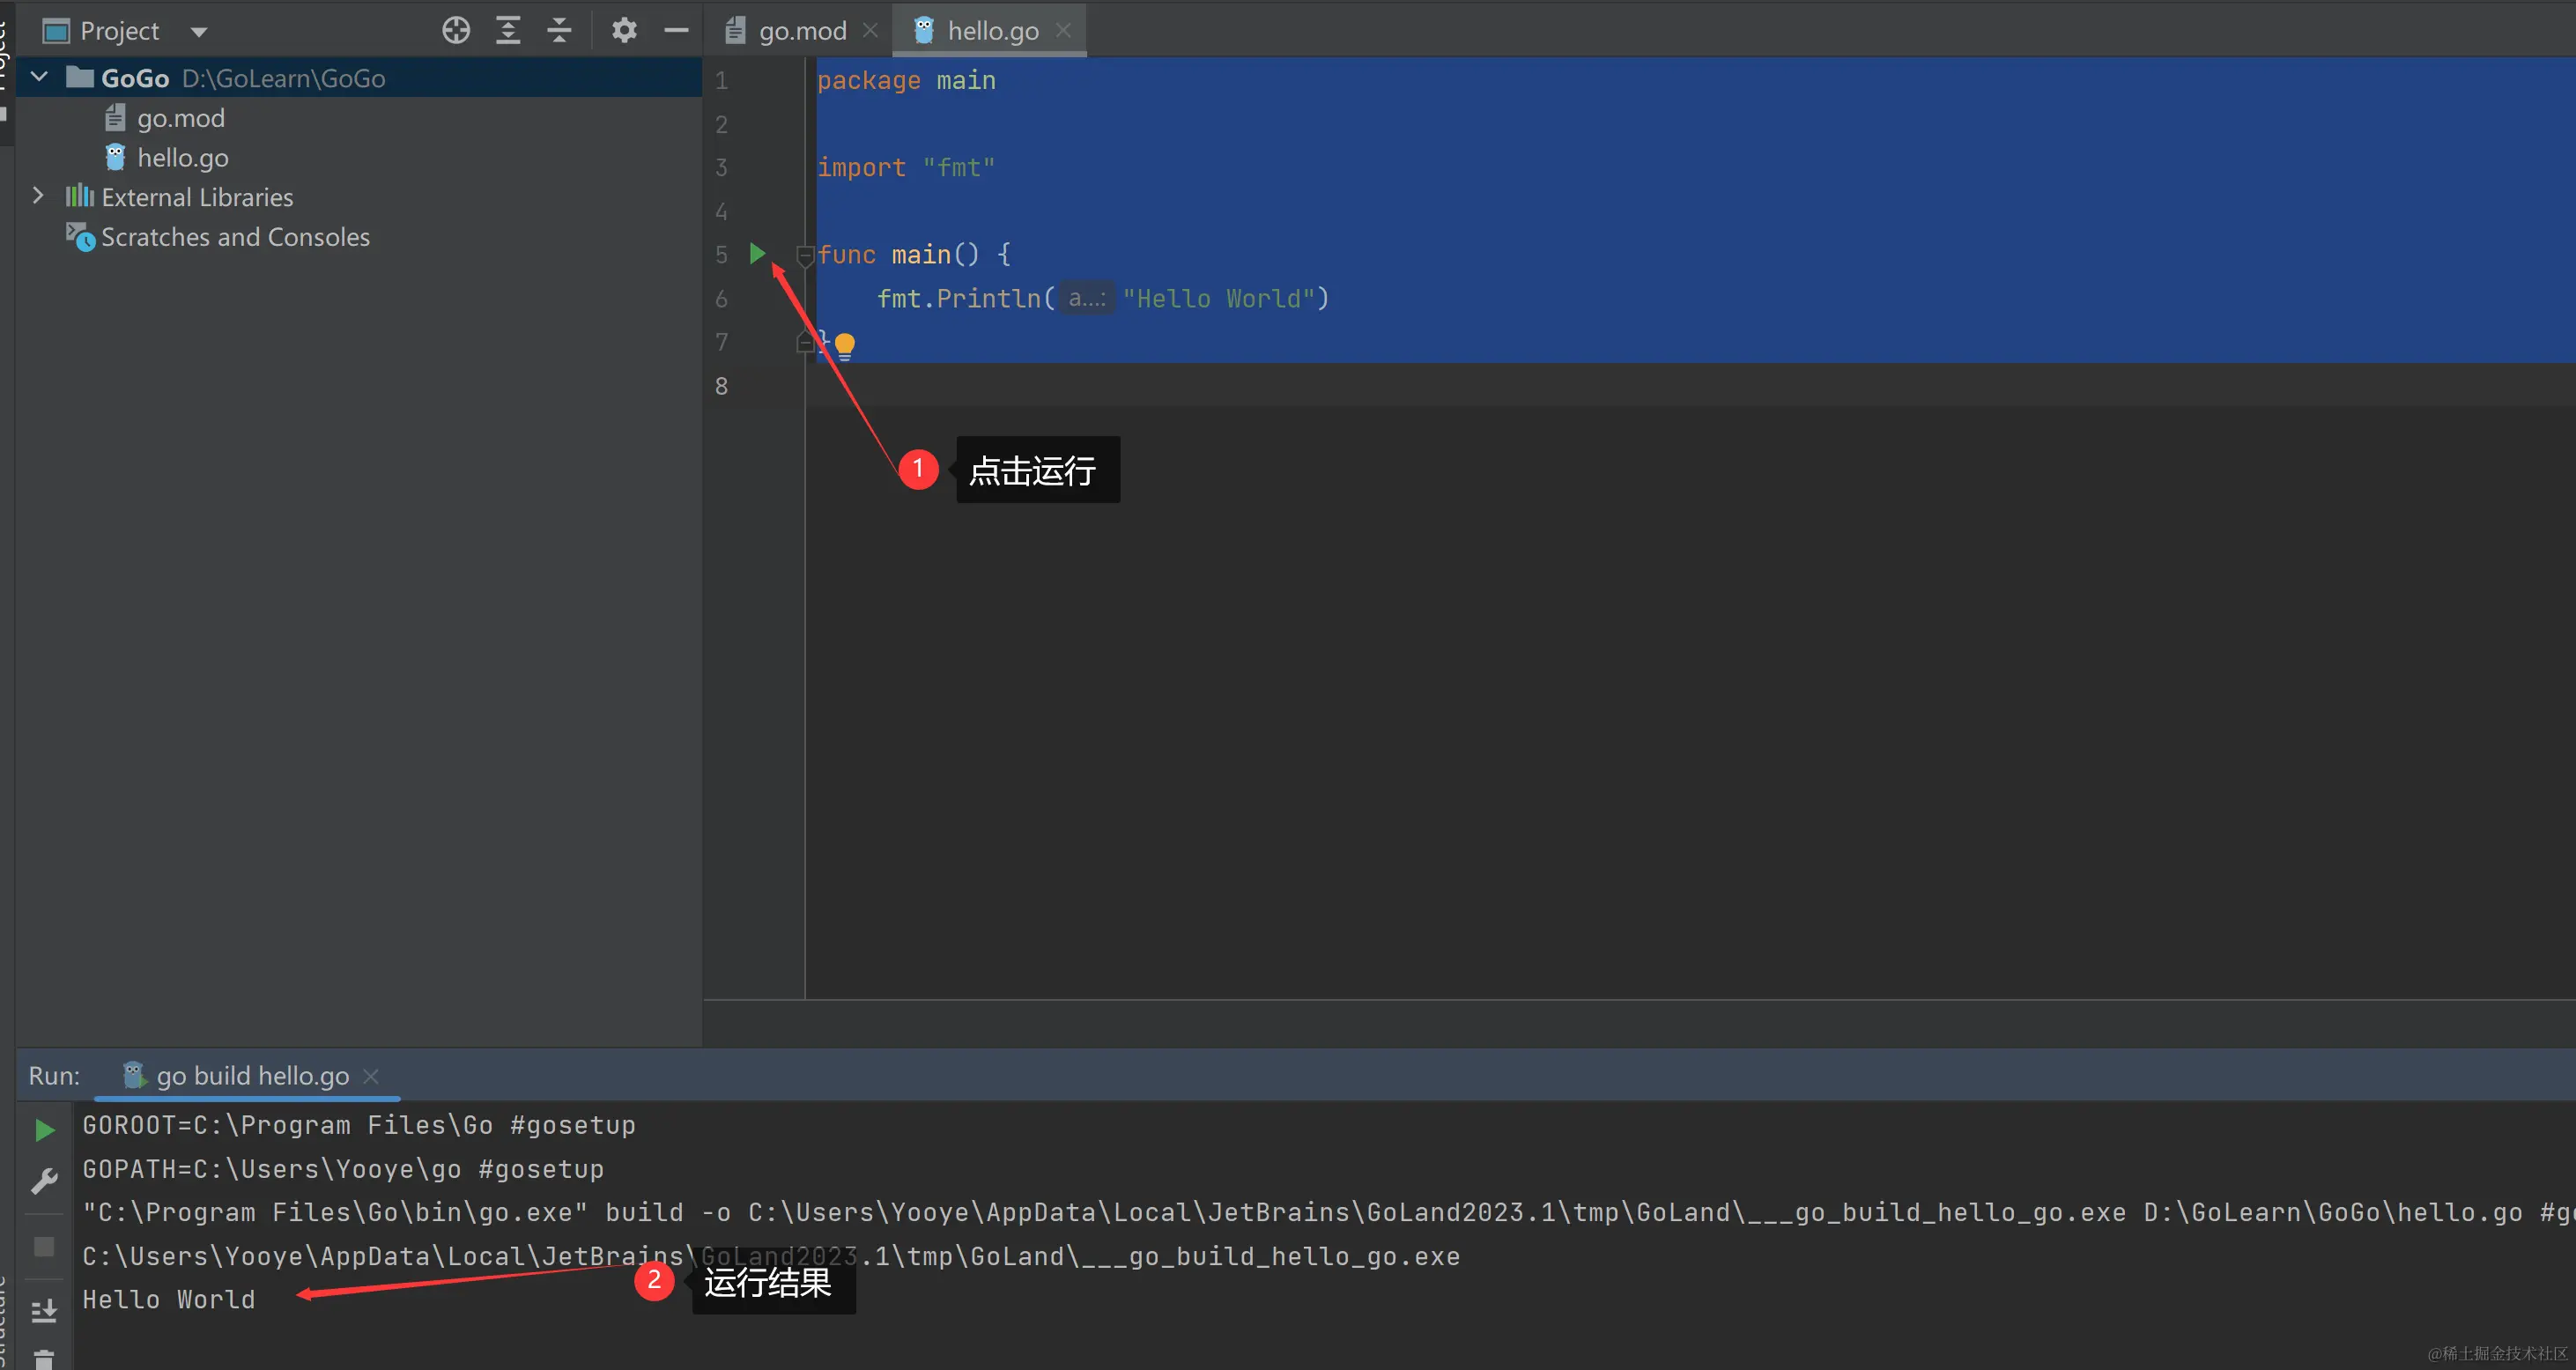This screenshot has height=1370, width=2576.
Task: Close the go build hello.go run tab
Action: click(x=371, y=1076)
